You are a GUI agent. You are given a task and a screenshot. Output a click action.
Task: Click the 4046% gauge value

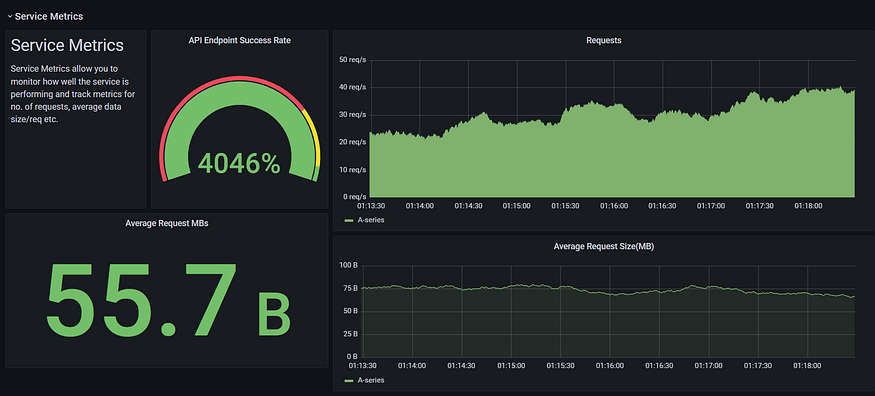(x=239, y=164)
